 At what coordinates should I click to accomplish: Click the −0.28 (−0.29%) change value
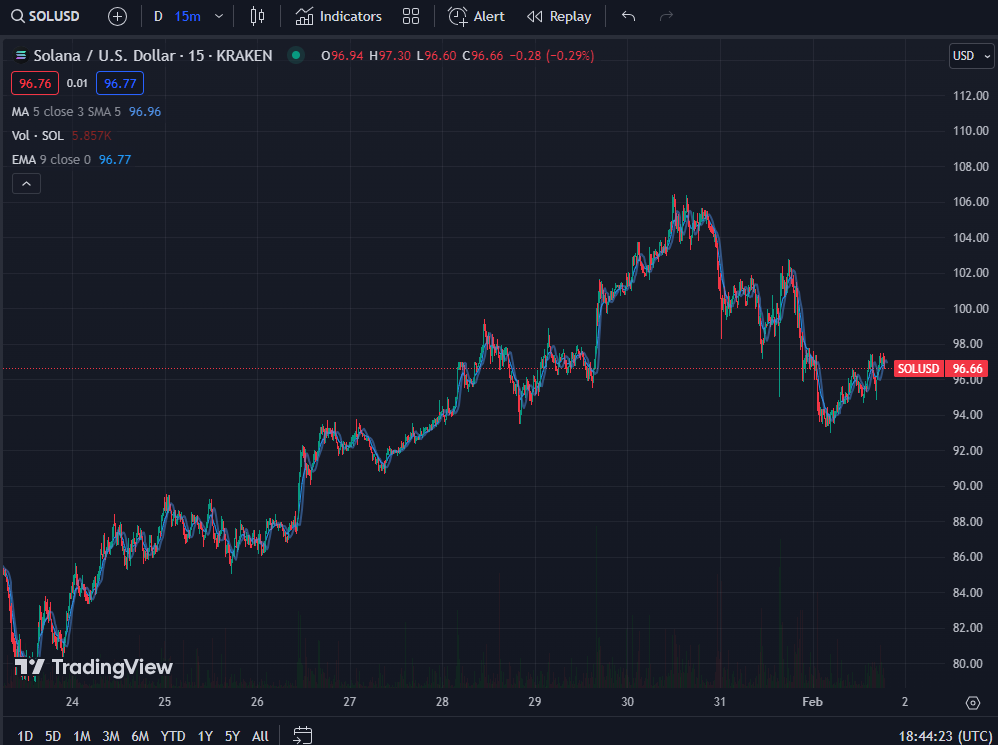pos(552,56)
